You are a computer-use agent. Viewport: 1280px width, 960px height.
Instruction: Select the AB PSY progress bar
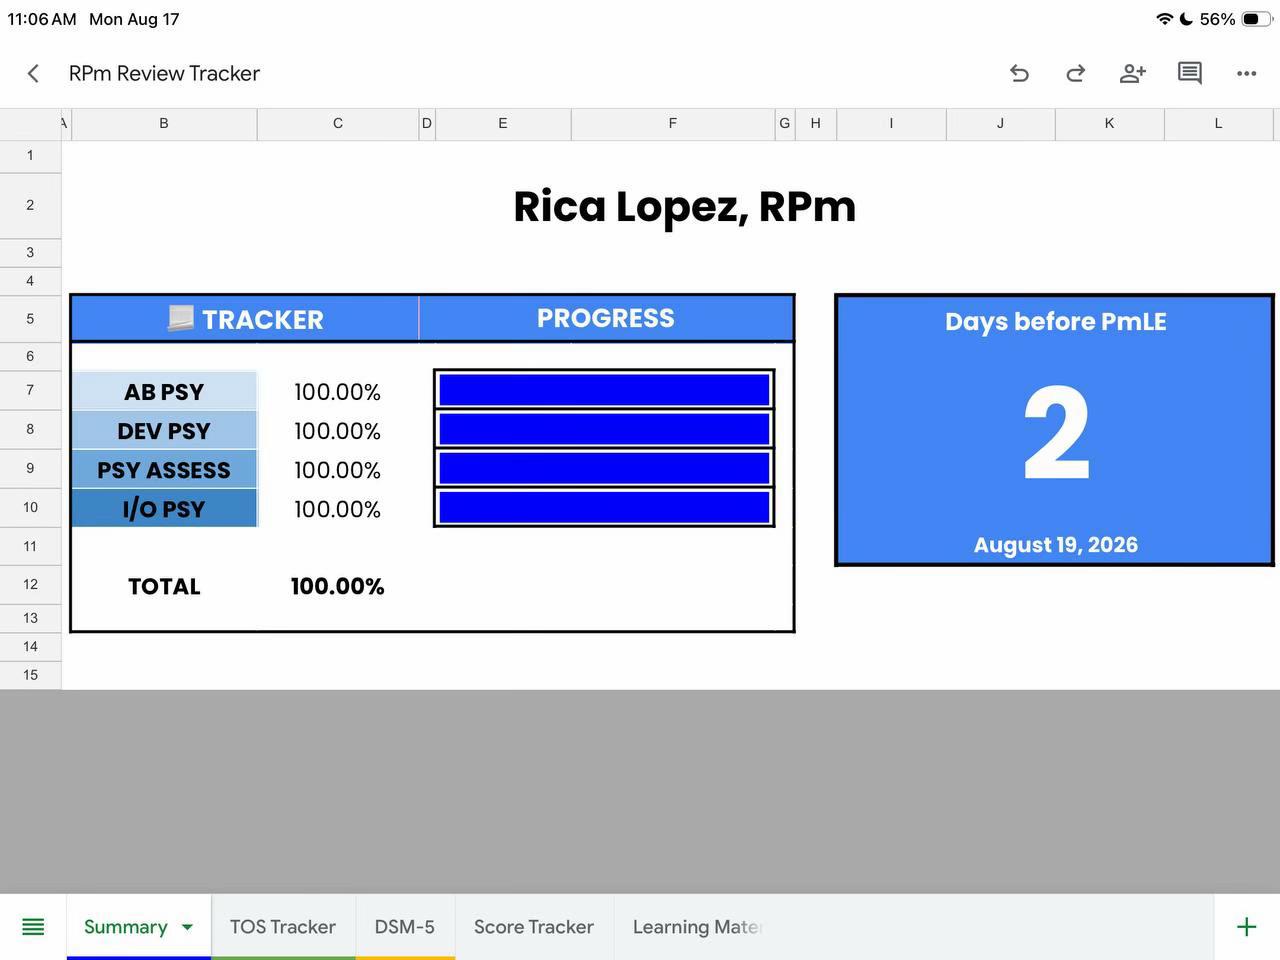(604, 389)
